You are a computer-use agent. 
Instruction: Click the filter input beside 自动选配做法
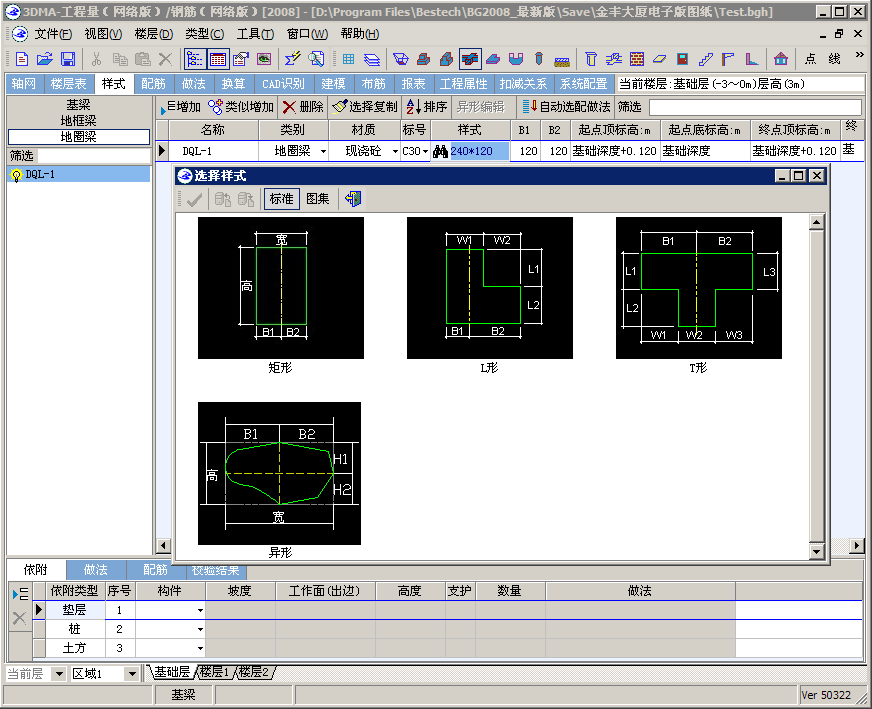[x=756, y=107]
